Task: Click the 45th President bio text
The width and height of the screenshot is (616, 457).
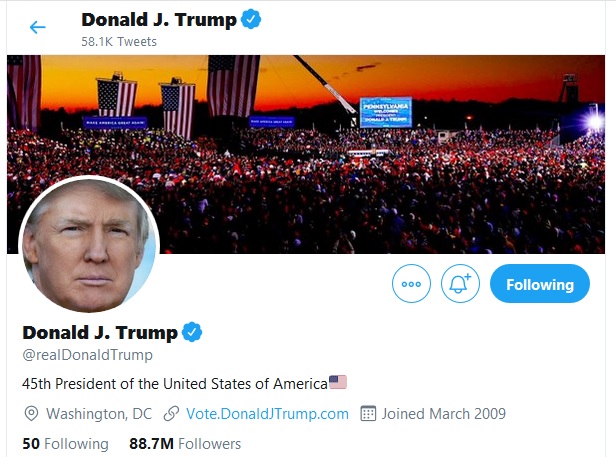Action: 174,383
